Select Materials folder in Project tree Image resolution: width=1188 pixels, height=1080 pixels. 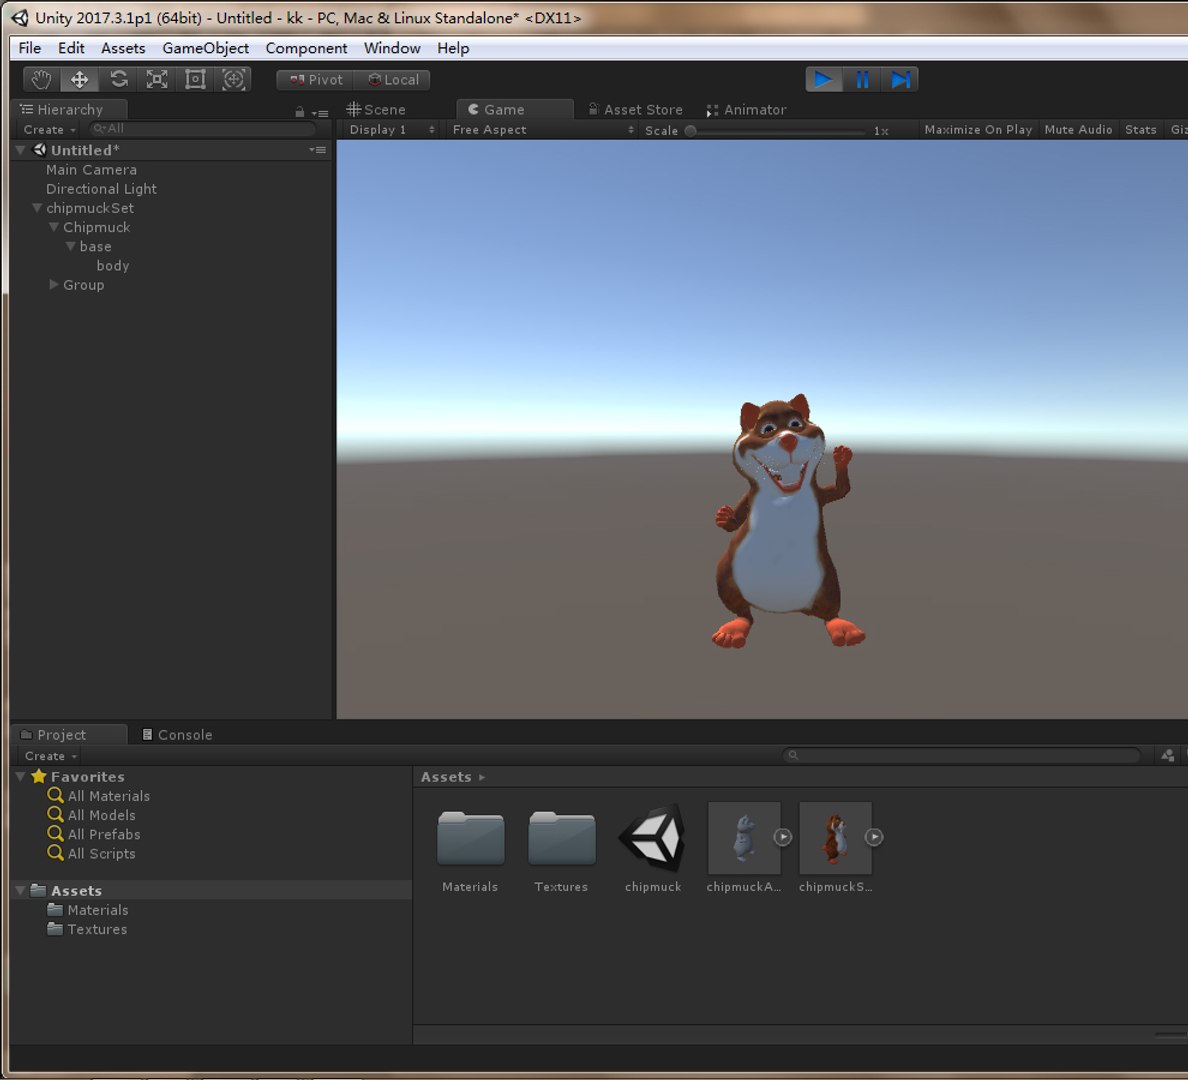coord(88,909)
